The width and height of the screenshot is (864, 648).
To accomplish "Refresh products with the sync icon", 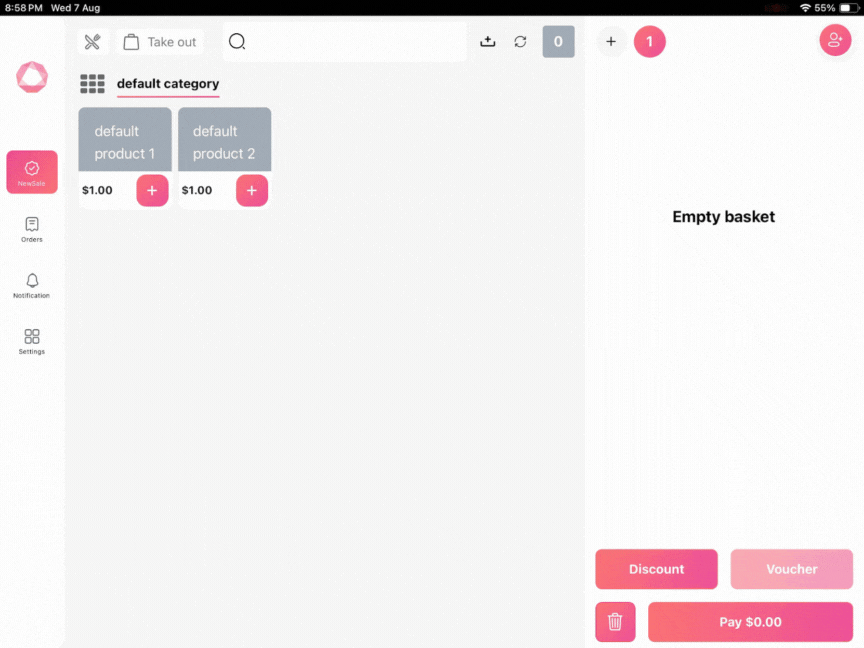I will [x=520, y=42].
